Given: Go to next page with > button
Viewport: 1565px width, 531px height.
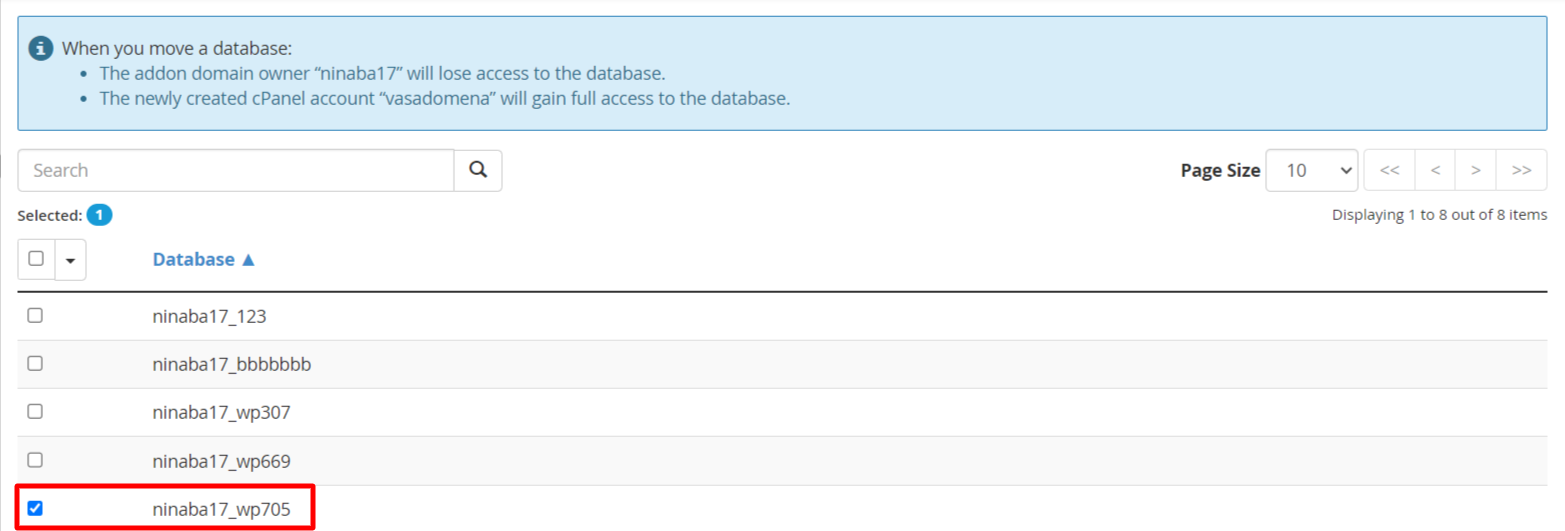Looking at the screenshot, I should click(1476, 170).
